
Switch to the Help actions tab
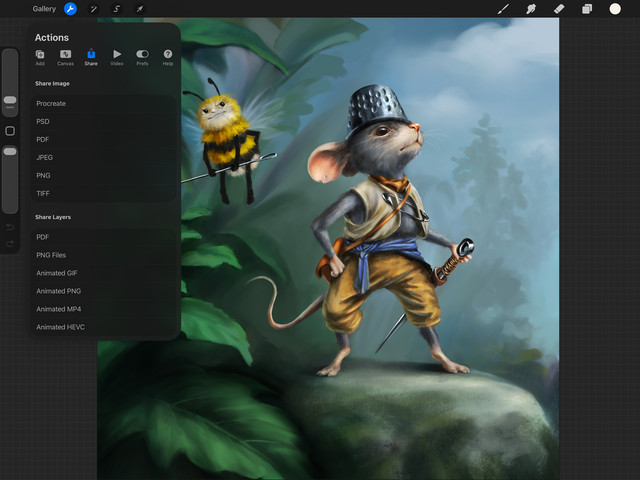168,58
